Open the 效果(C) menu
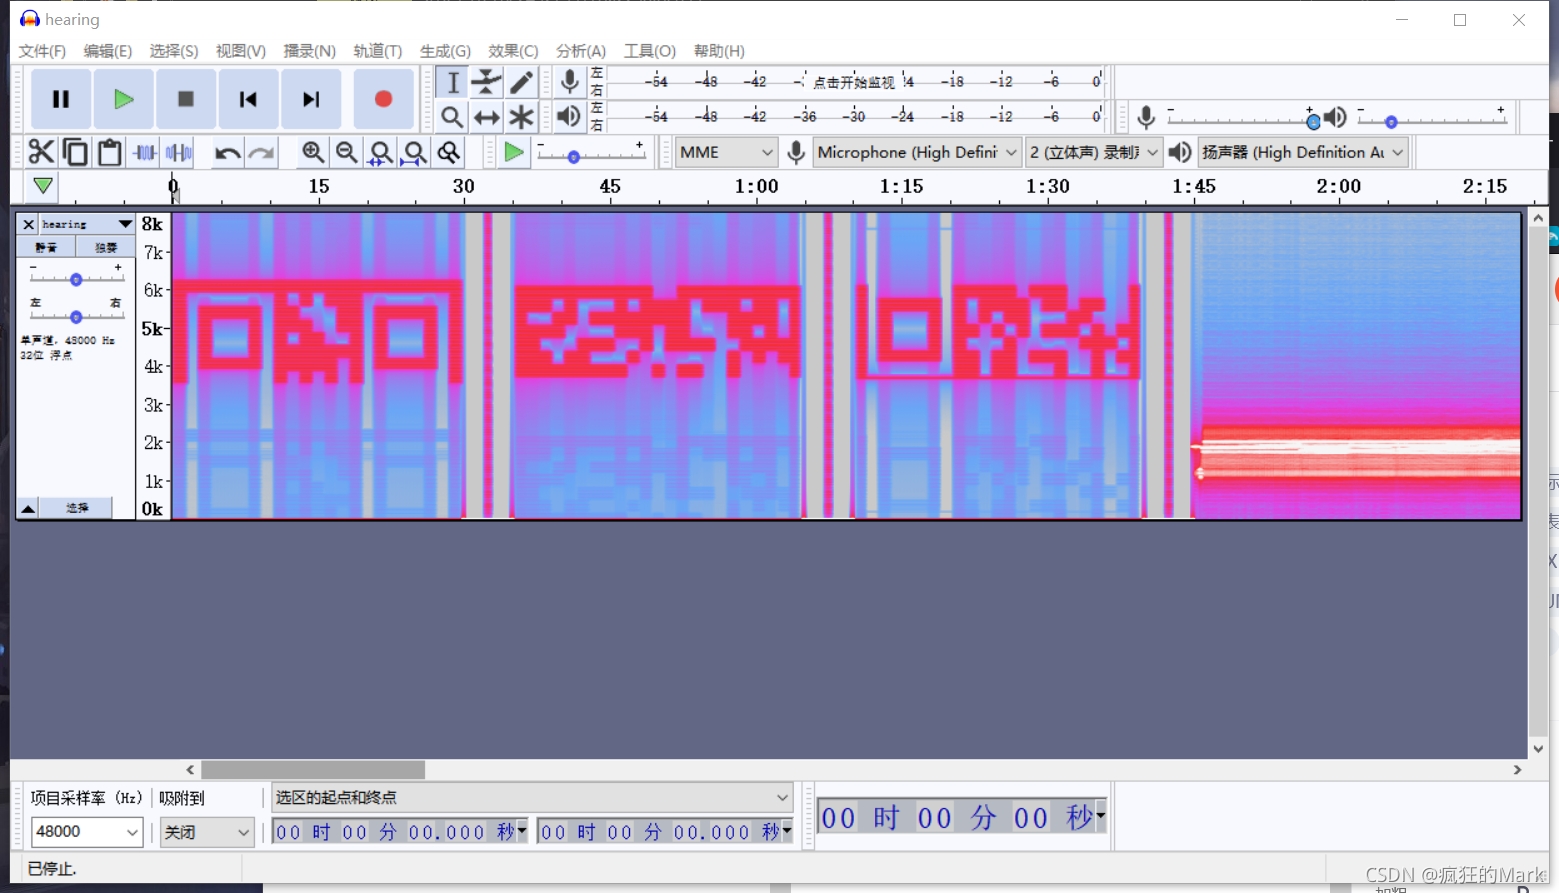The width and height of the screenshot is (1559, 893). (x=513, y=51)
